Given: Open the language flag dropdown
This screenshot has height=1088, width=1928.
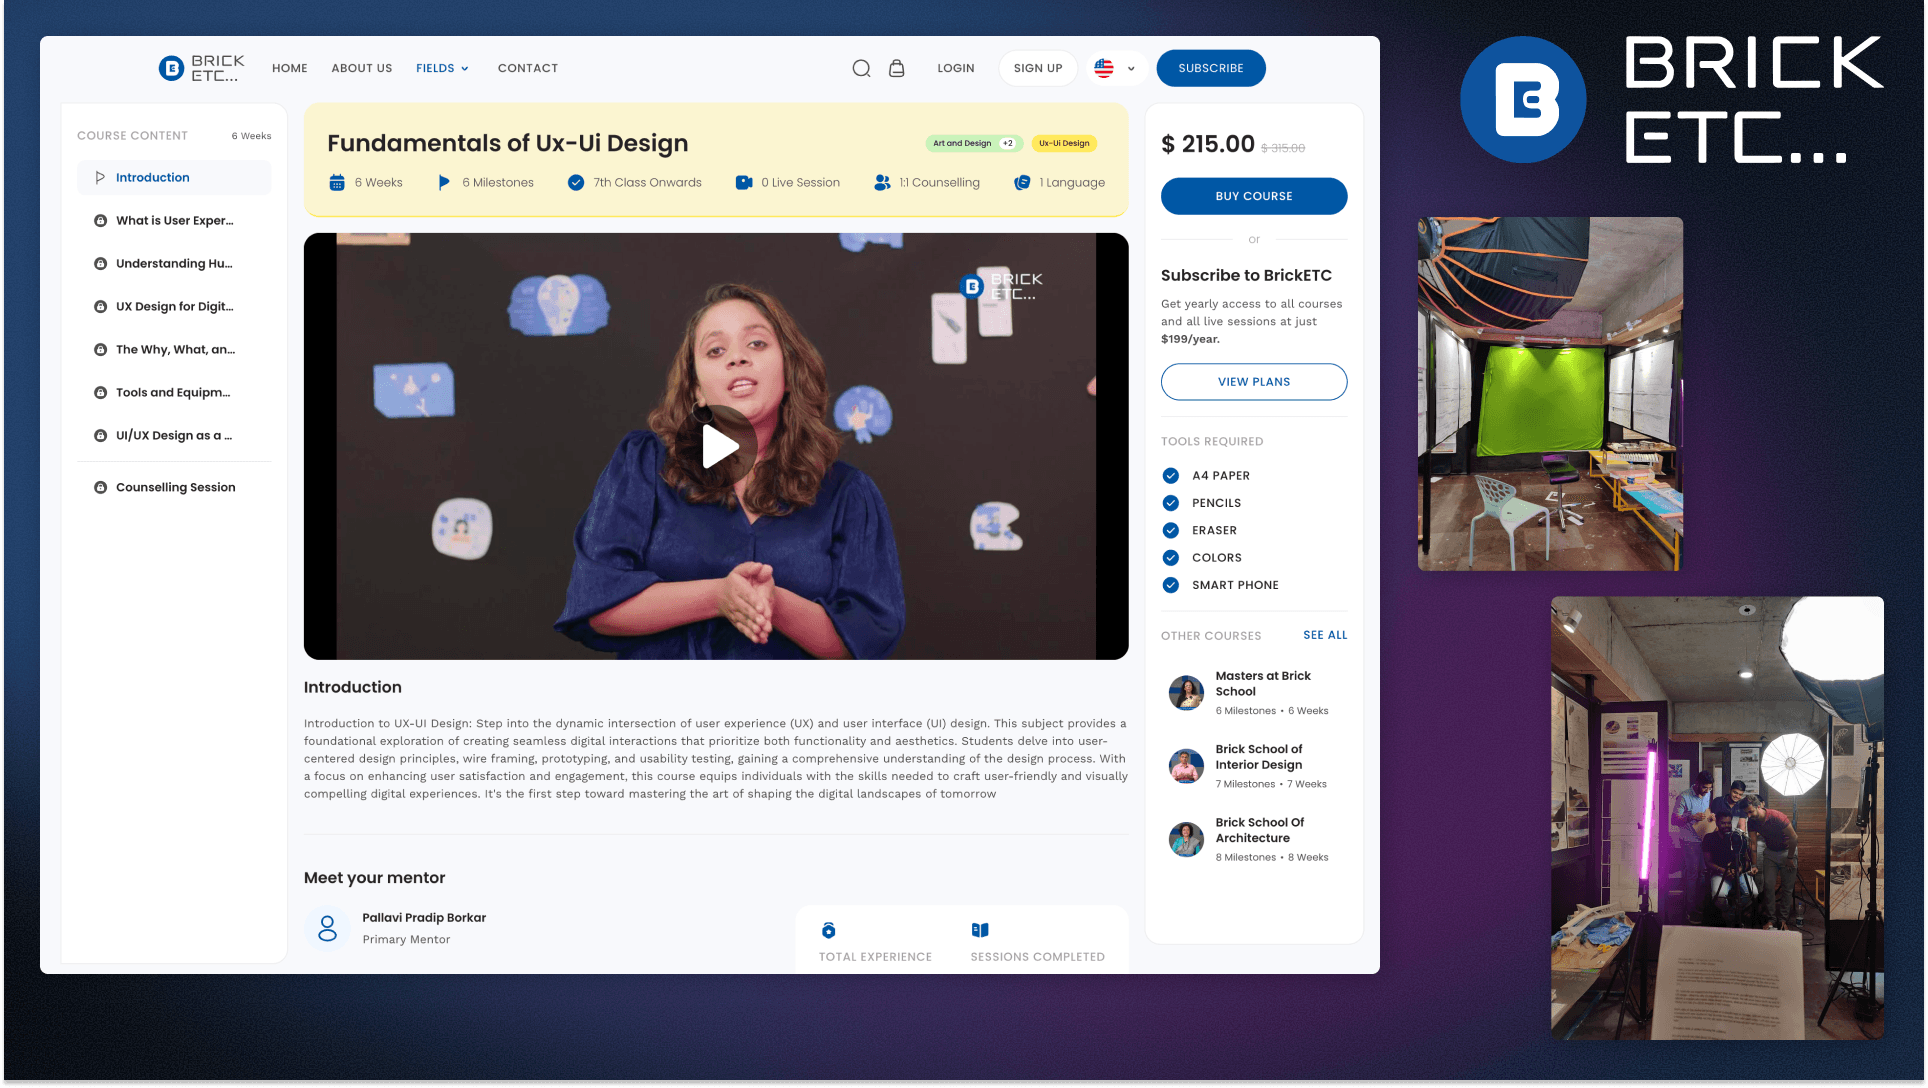Looking at the screenshot, I should coord(1115,68).
